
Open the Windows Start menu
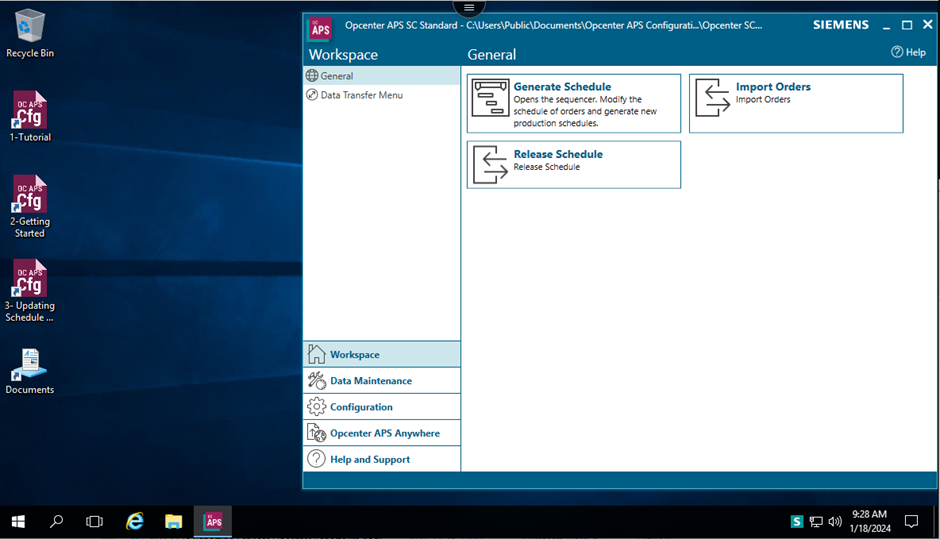coord(18,521)
